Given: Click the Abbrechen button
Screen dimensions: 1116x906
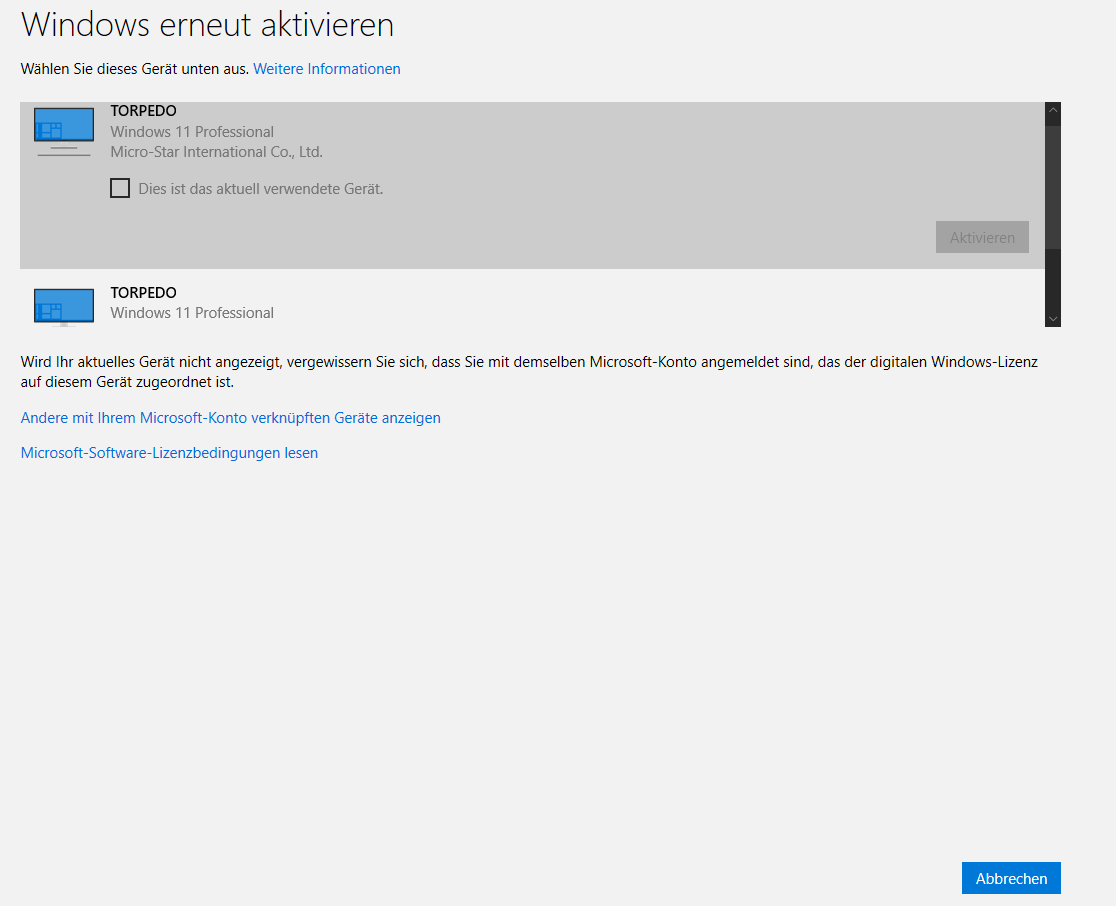Looking at the screenshot, I should pos(1011,878).
